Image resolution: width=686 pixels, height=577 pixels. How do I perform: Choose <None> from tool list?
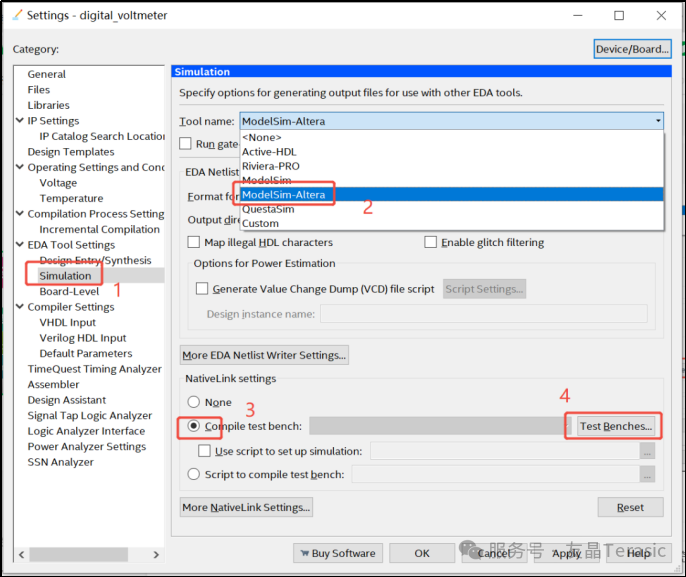(452, 137)
